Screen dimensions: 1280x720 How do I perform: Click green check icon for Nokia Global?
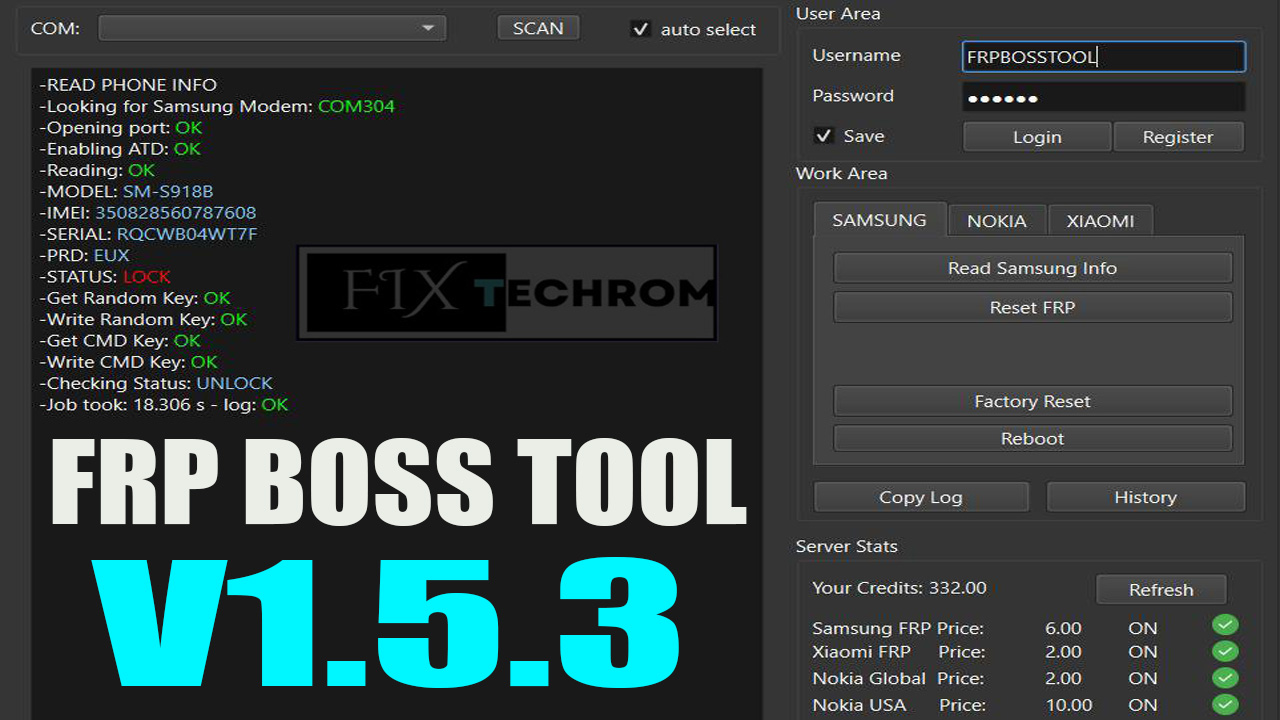[x=1225, y=678]
